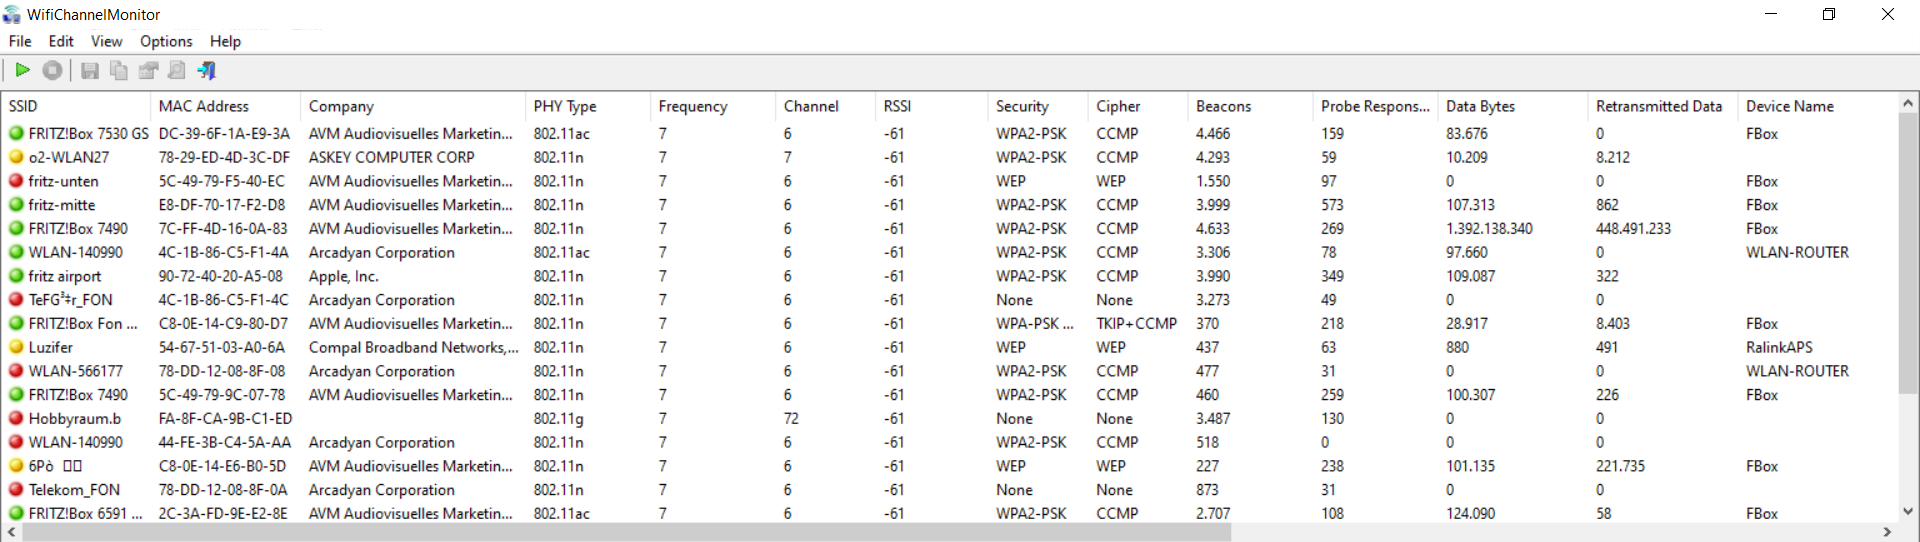This screenshot has width=1920, height=542.
Task: Click the 802.11g PHY type cell
Action: (558, 419)
